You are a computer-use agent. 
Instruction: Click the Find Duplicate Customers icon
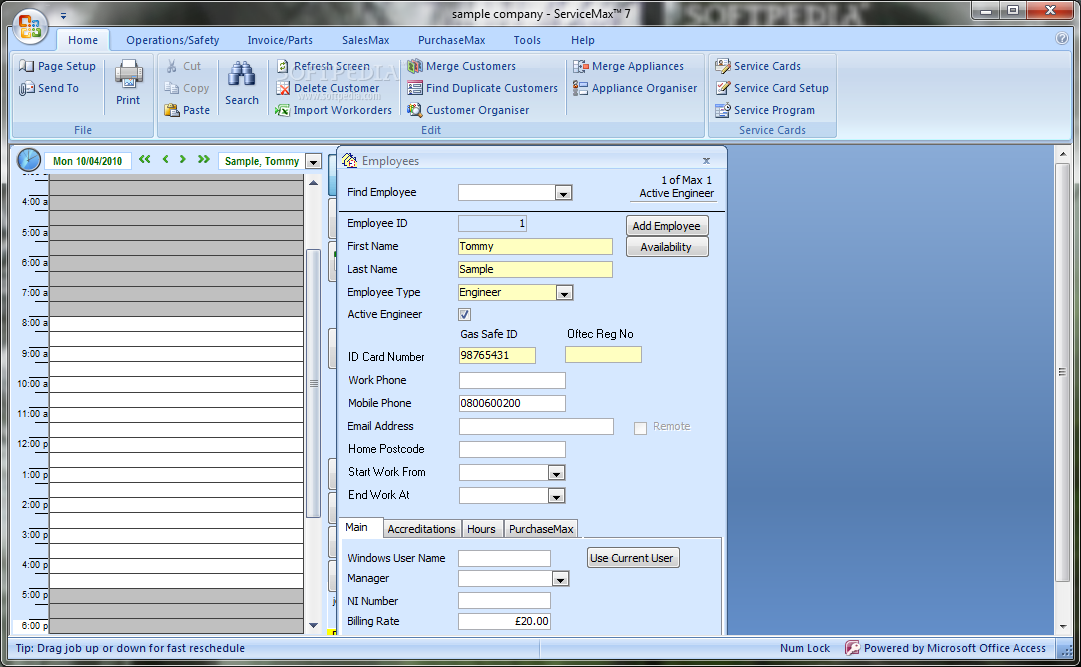[414, 88]
